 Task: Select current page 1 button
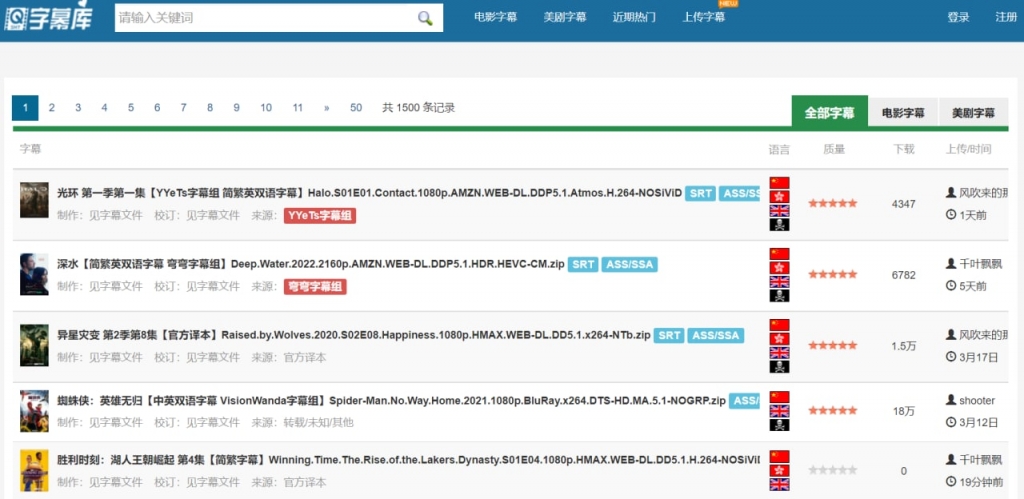coord(25,108)
